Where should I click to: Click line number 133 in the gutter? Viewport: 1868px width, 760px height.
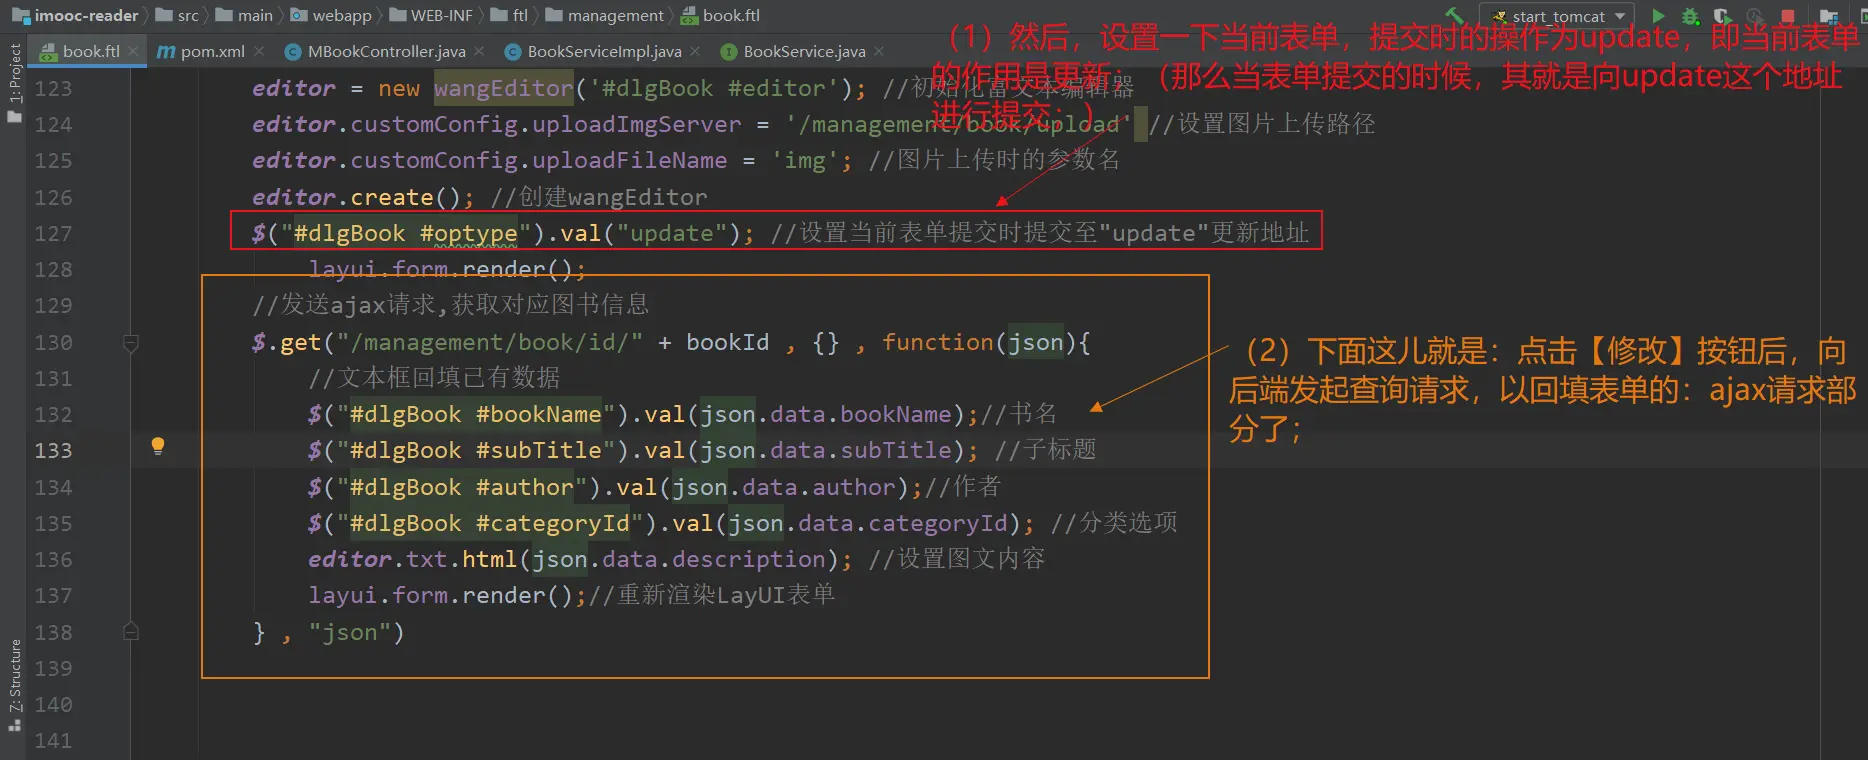pyautogui.click(x=53, y=451)
